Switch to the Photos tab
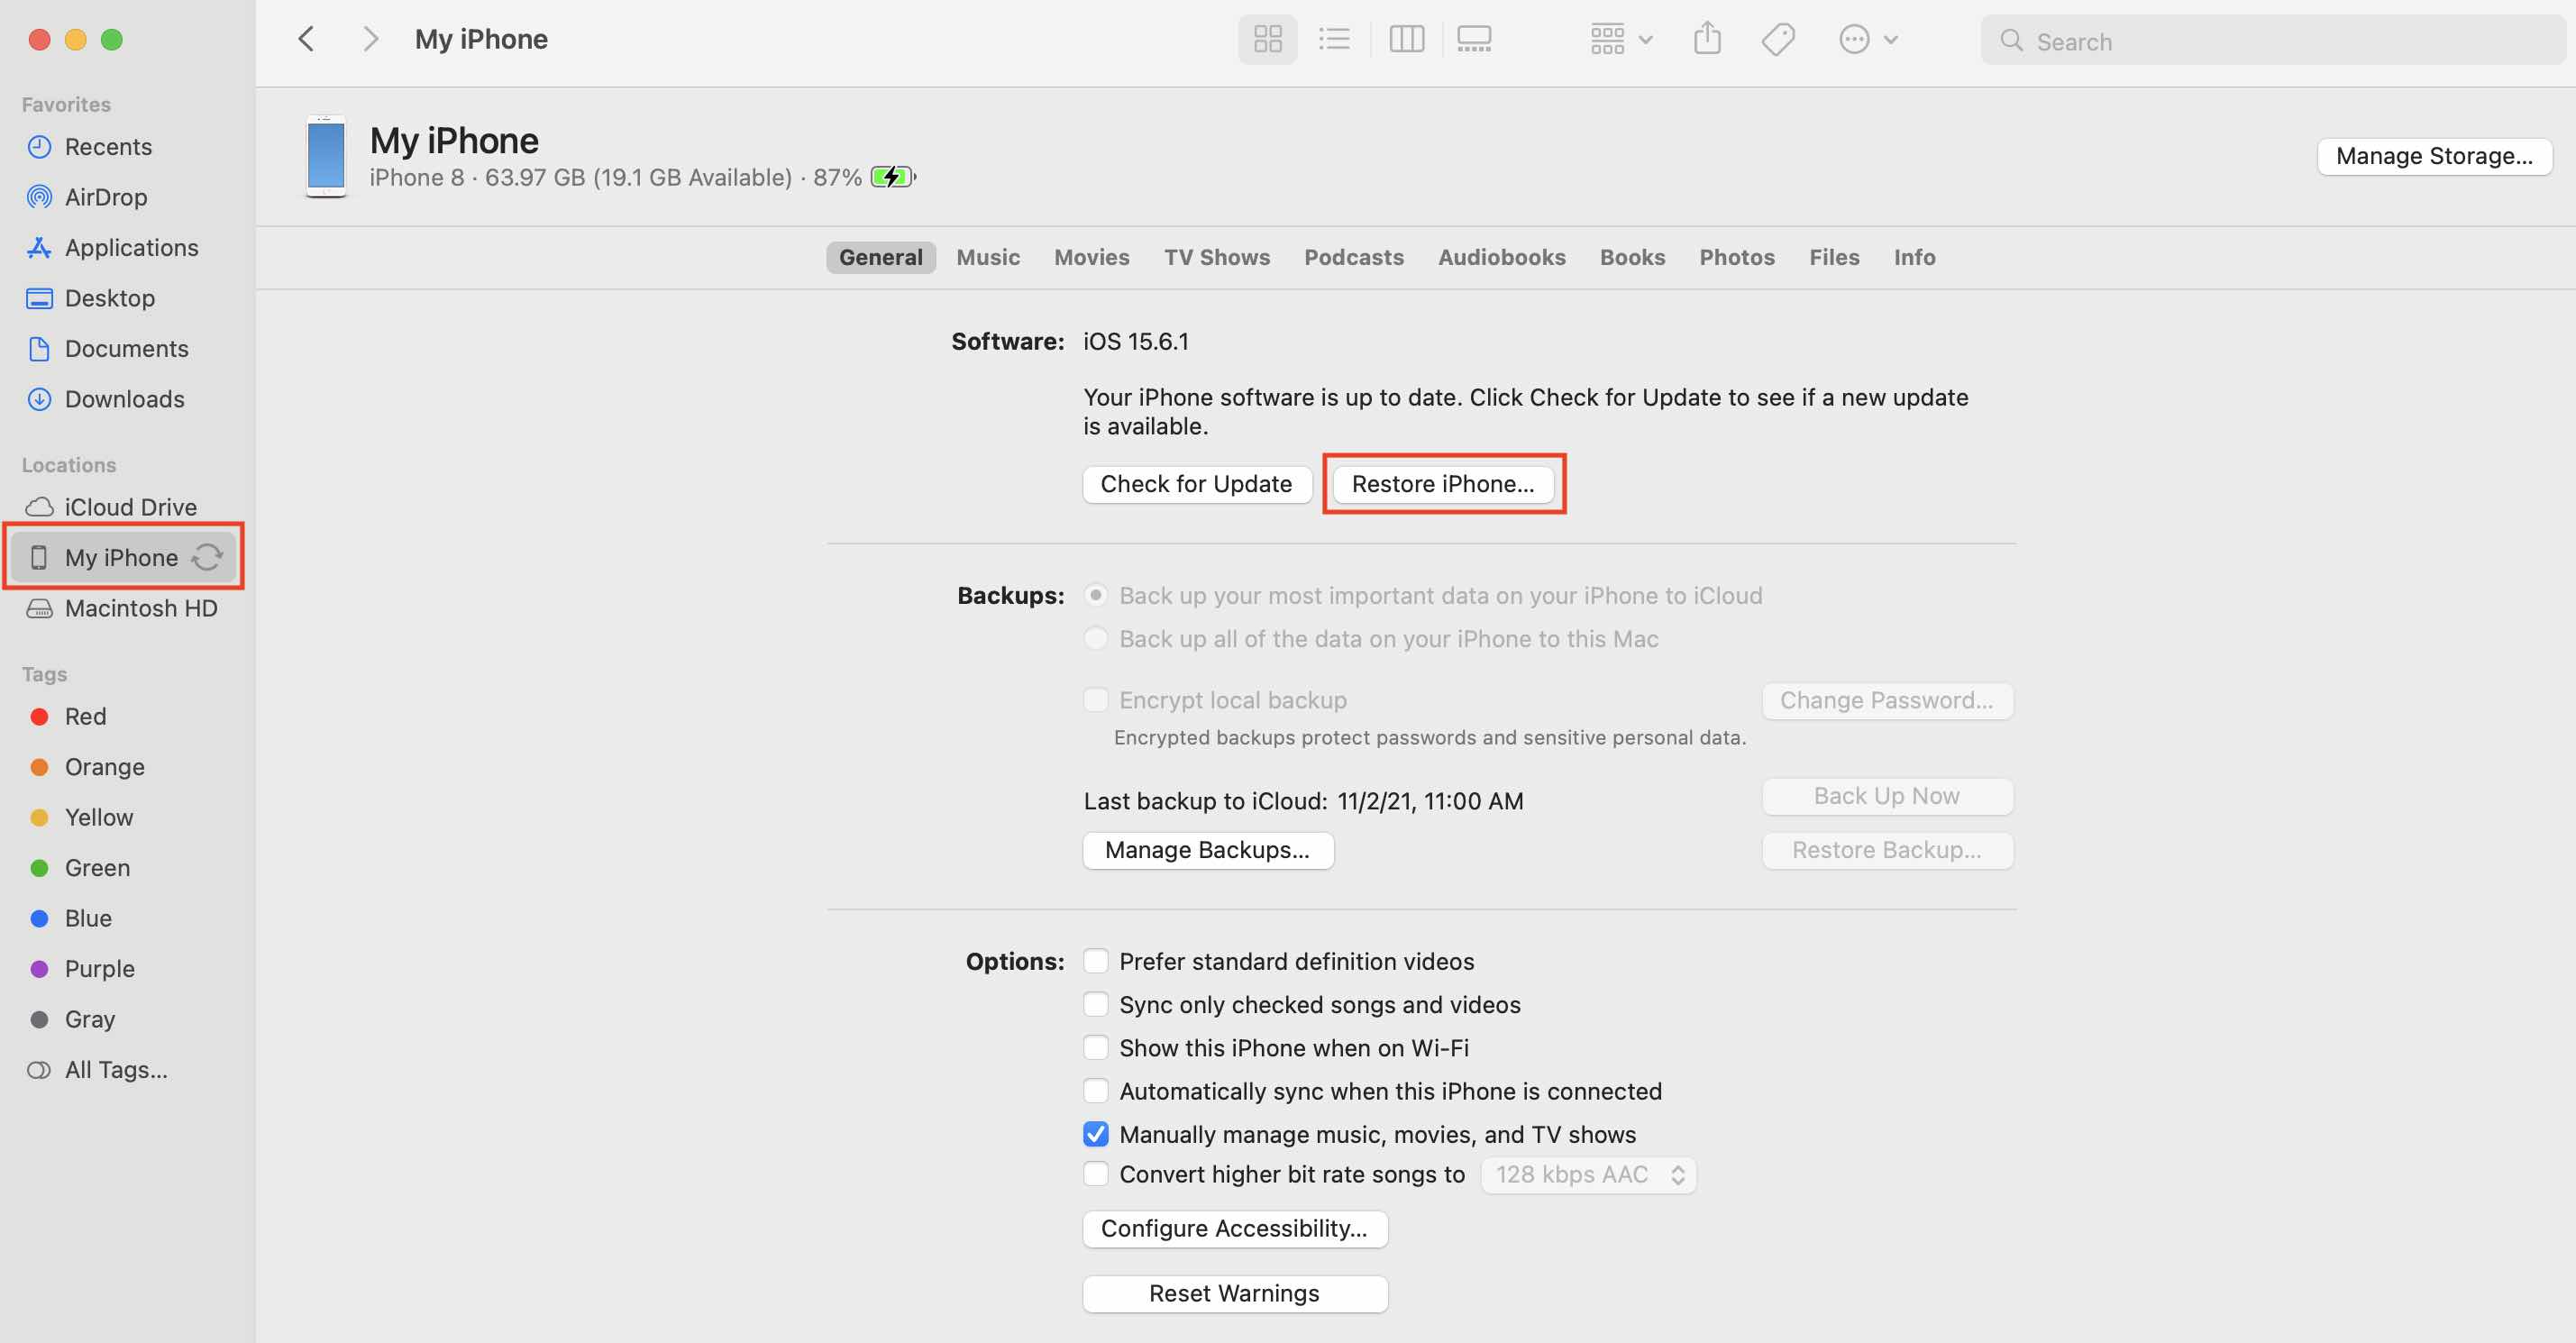 tap(1736, 257)
